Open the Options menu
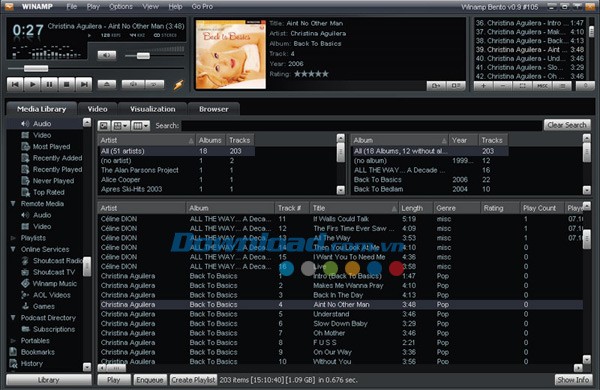This screenshot has height=390, width=600. pyautogui.click(x=121, y=7)
